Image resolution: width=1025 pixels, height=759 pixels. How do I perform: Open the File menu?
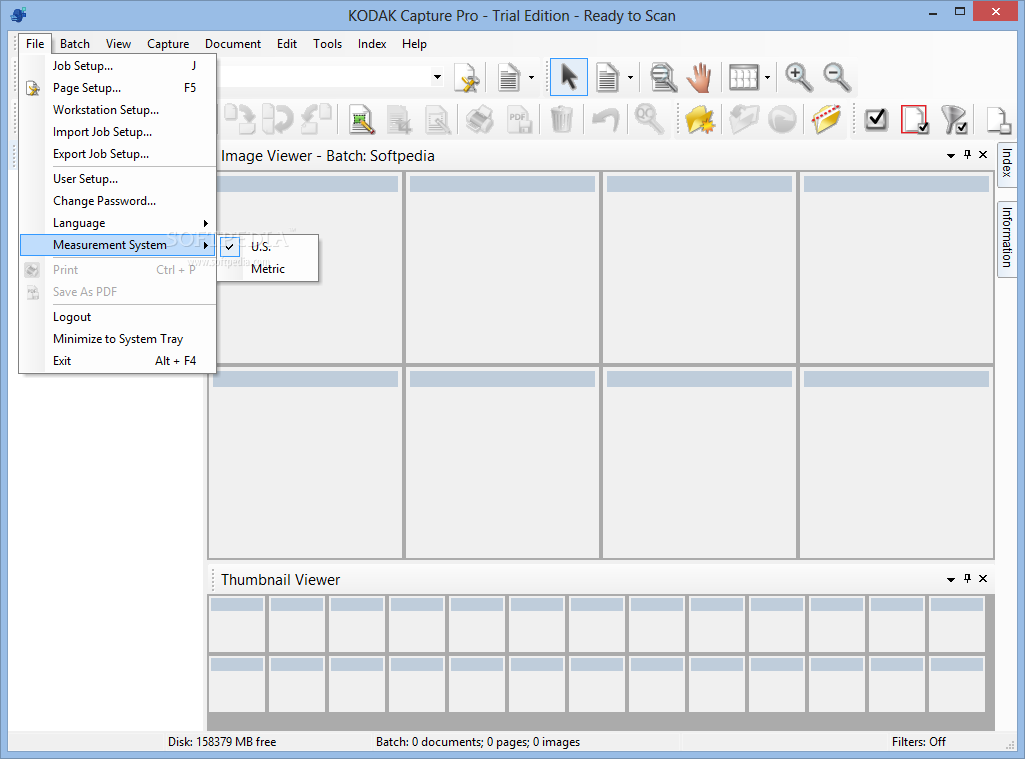[x=35, y=44]
